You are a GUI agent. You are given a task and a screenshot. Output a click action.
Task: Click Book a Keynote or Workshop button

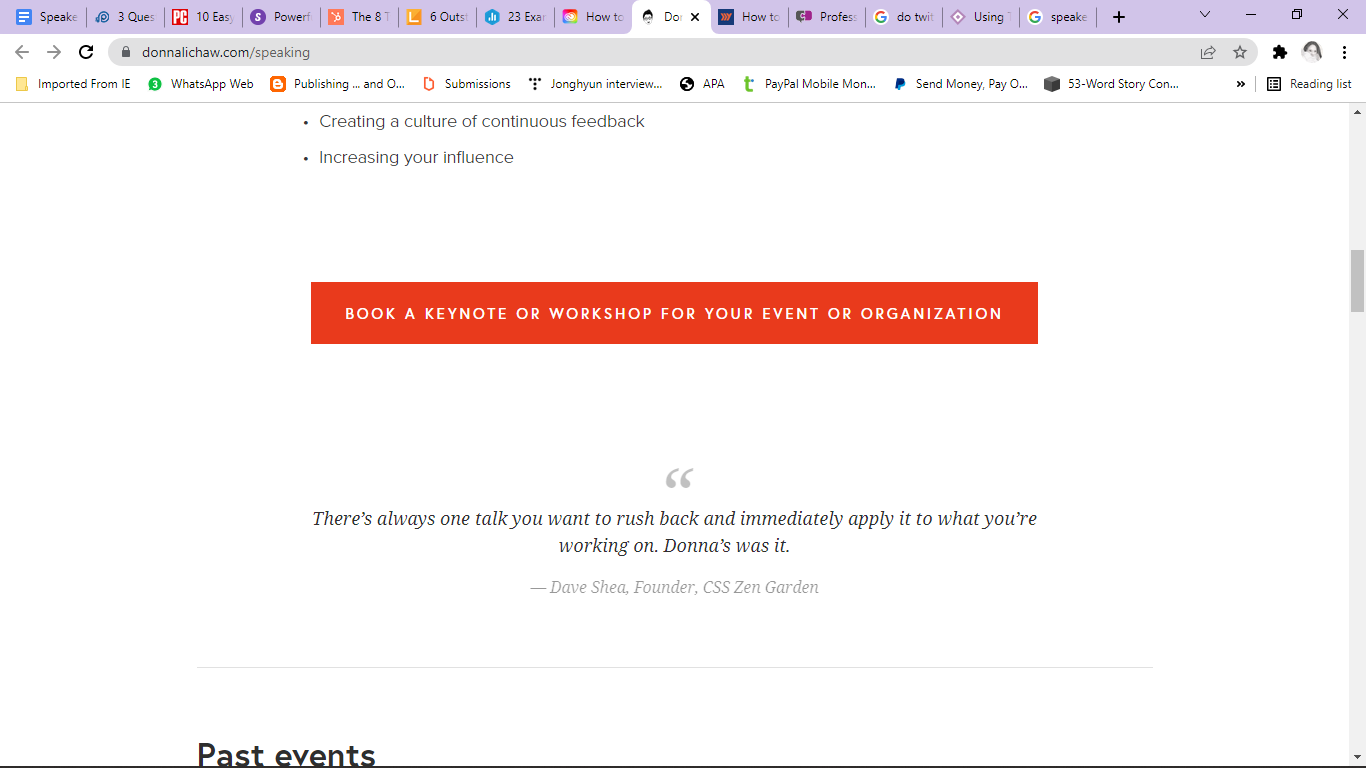(x=674, y=313)
